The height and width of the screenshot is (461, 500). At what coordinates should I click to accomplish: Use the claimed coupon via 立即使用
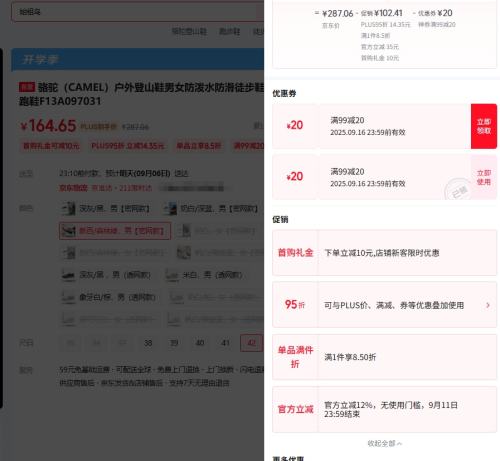(x=484, y=177)
